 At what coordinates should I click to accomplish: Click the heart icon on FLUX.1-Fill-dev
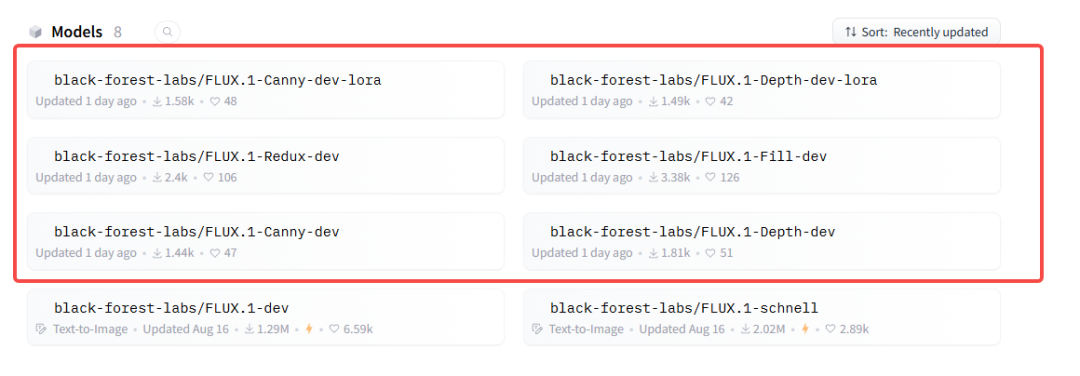pos(711,178)
